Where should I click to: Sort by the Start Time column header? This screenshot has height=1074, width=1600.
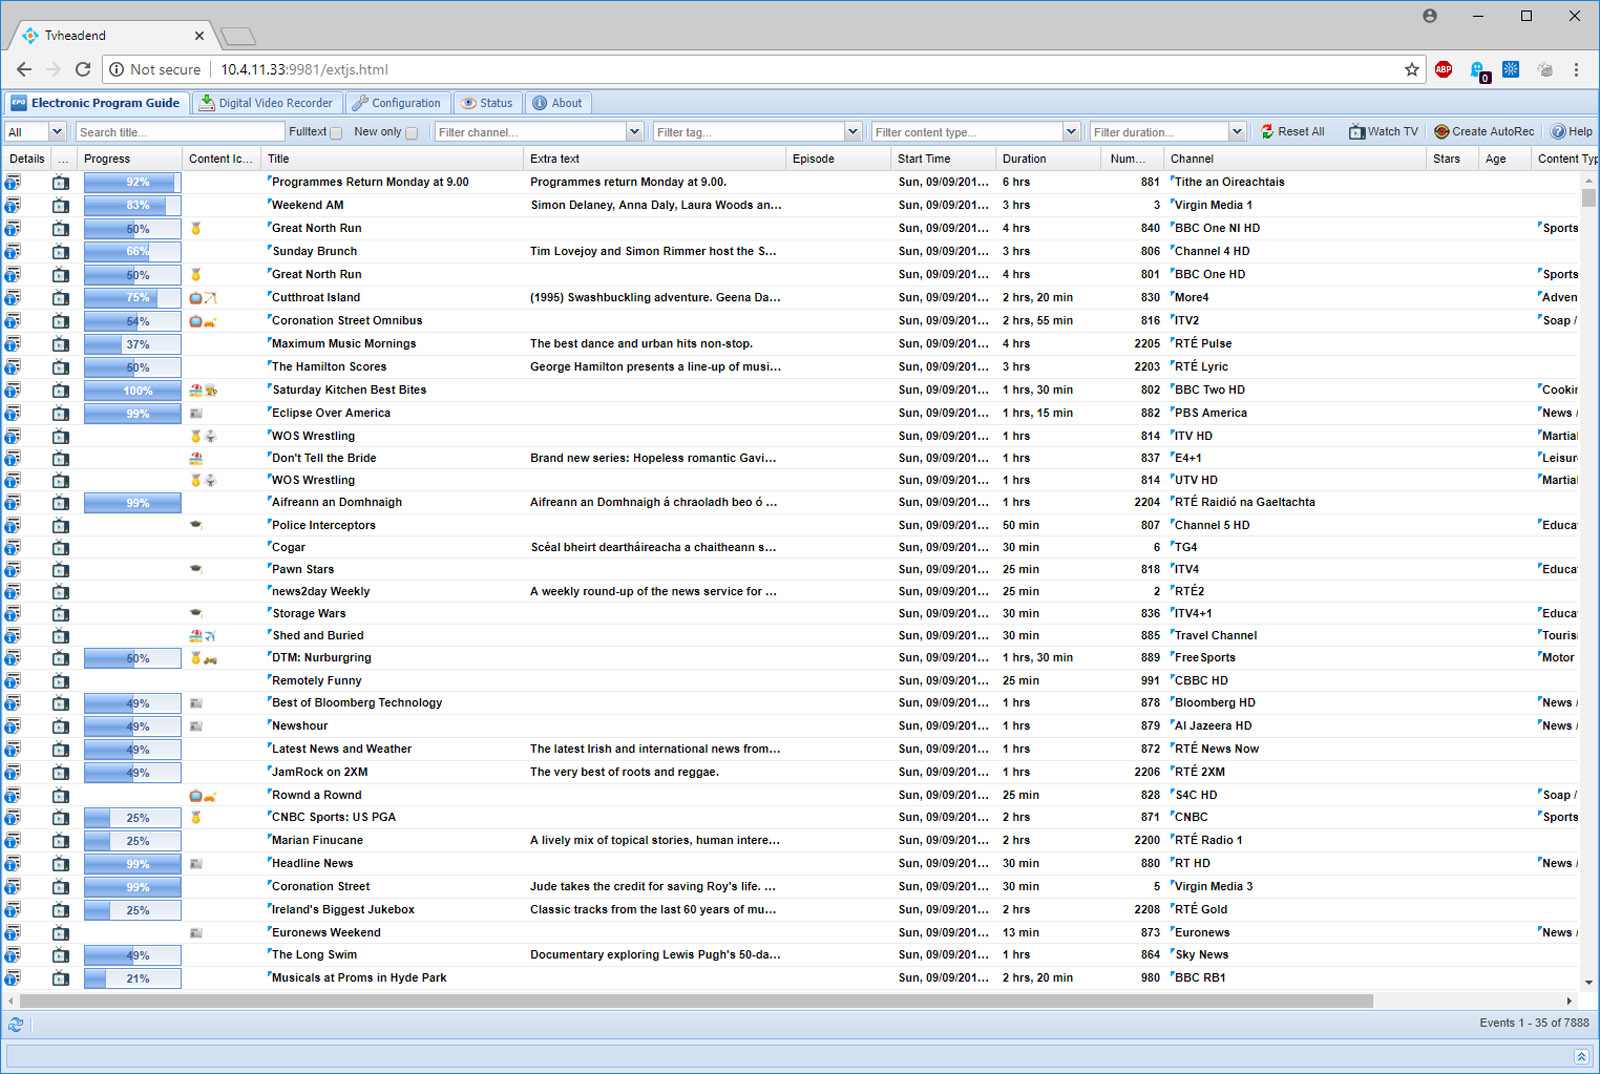pos(942,159)
